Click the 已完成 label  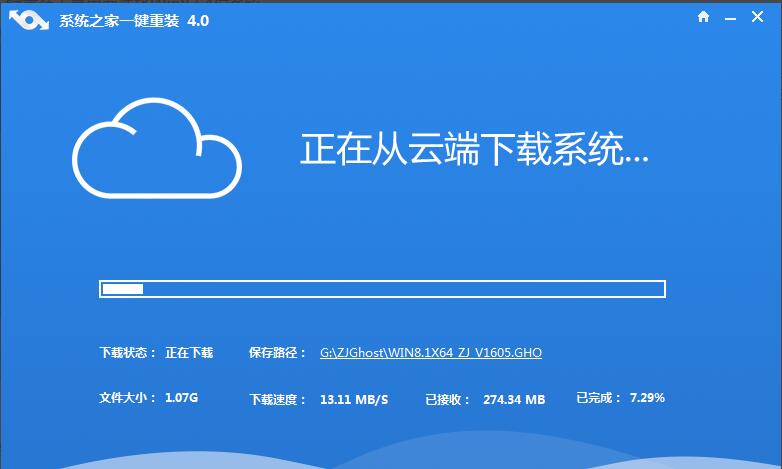(599, 398)
